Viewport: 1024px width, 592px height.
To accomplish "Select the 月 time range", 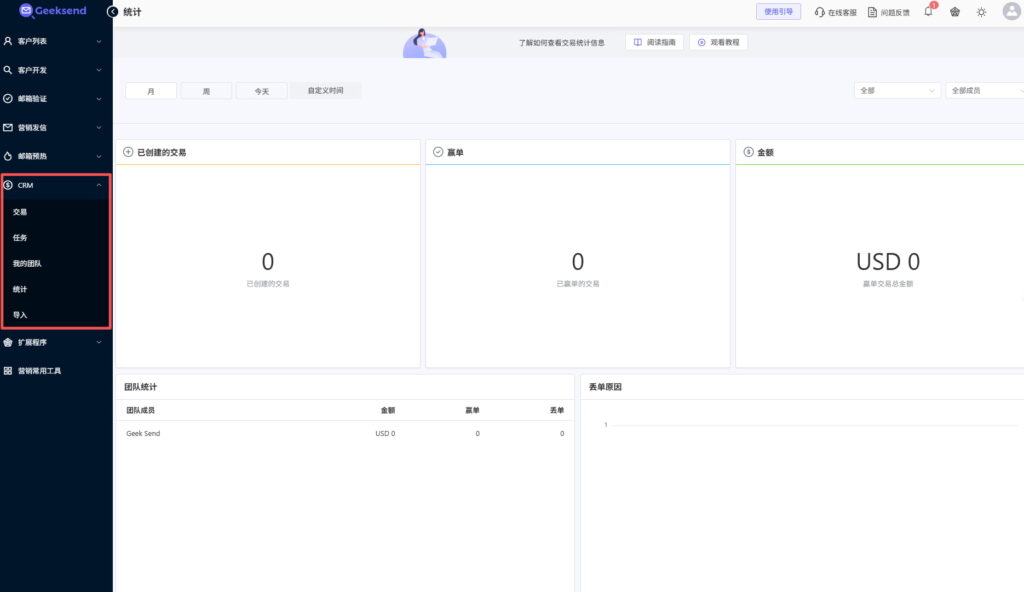I will pos(151,91).
